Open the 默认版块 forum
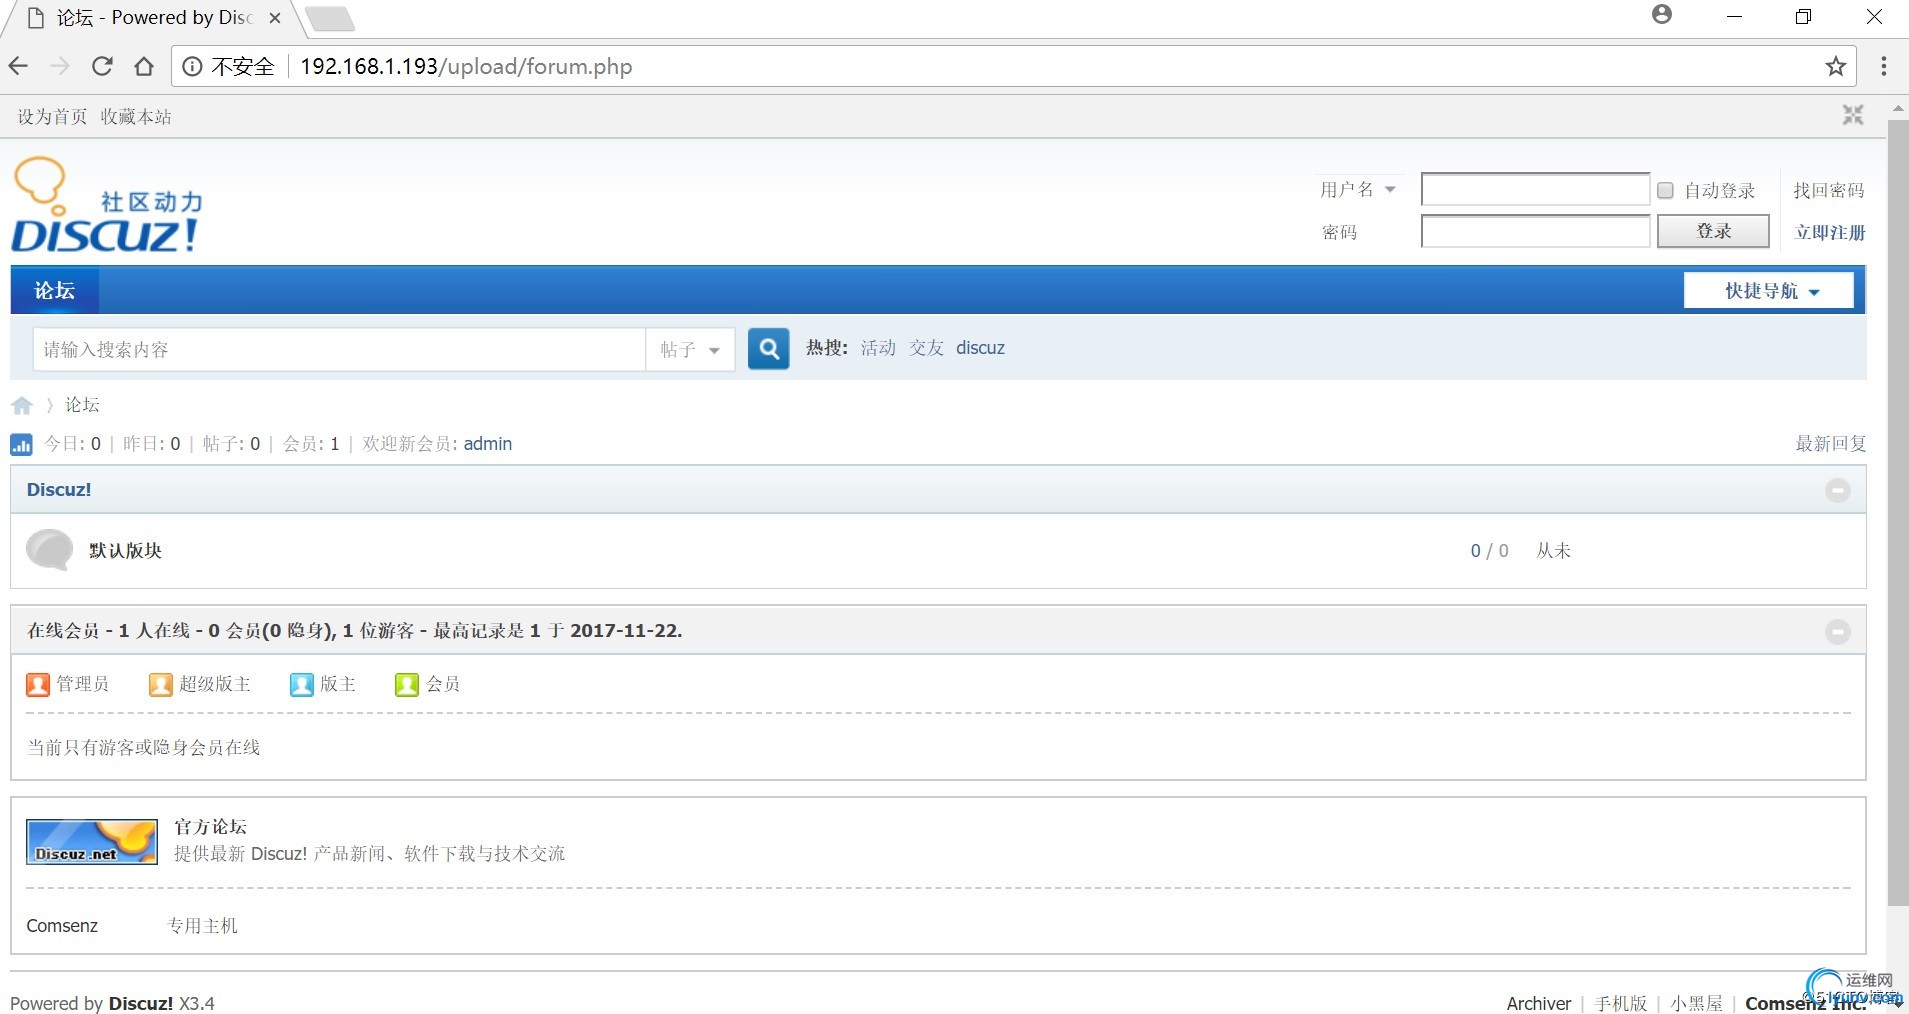The image size is (1909, 1014). [x=125, y=551]
